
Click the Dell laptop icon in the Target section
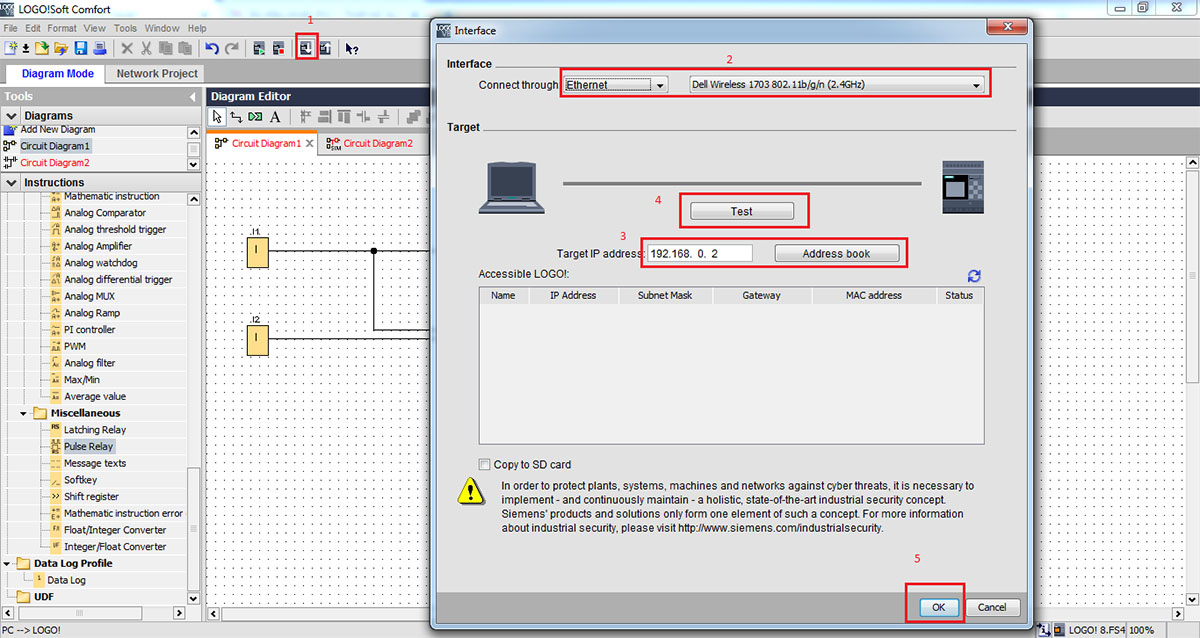click(x=511, y=187)
